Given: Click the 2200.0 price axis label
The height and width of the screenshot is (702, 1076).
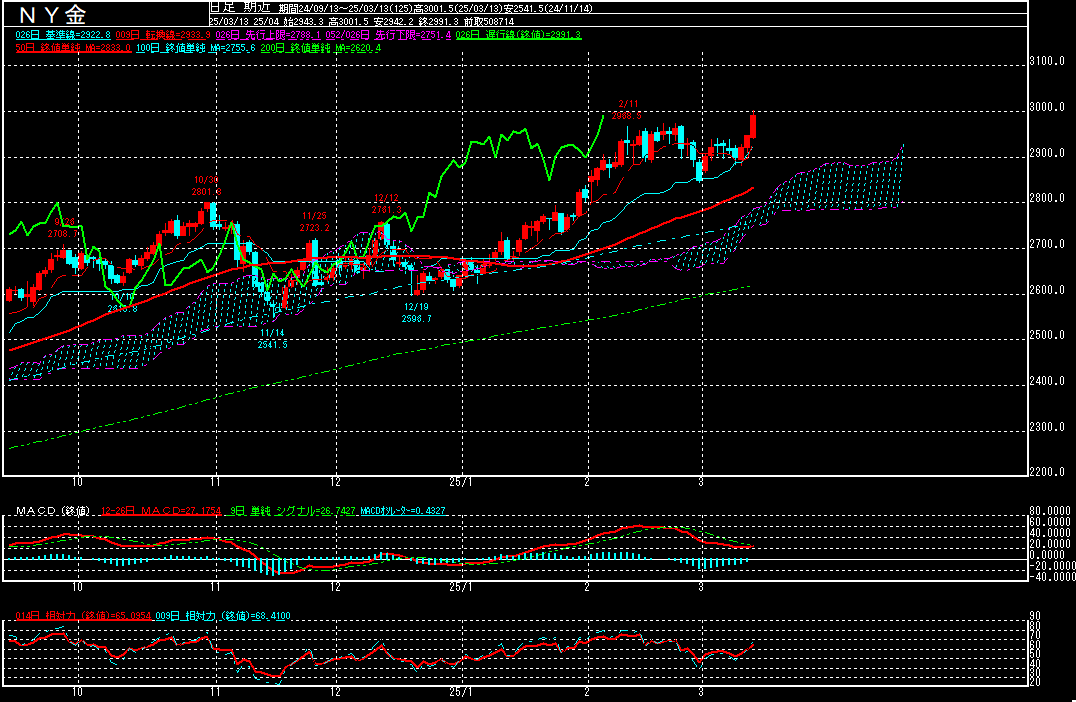Looking at the screenshot, I should 1047,472.
